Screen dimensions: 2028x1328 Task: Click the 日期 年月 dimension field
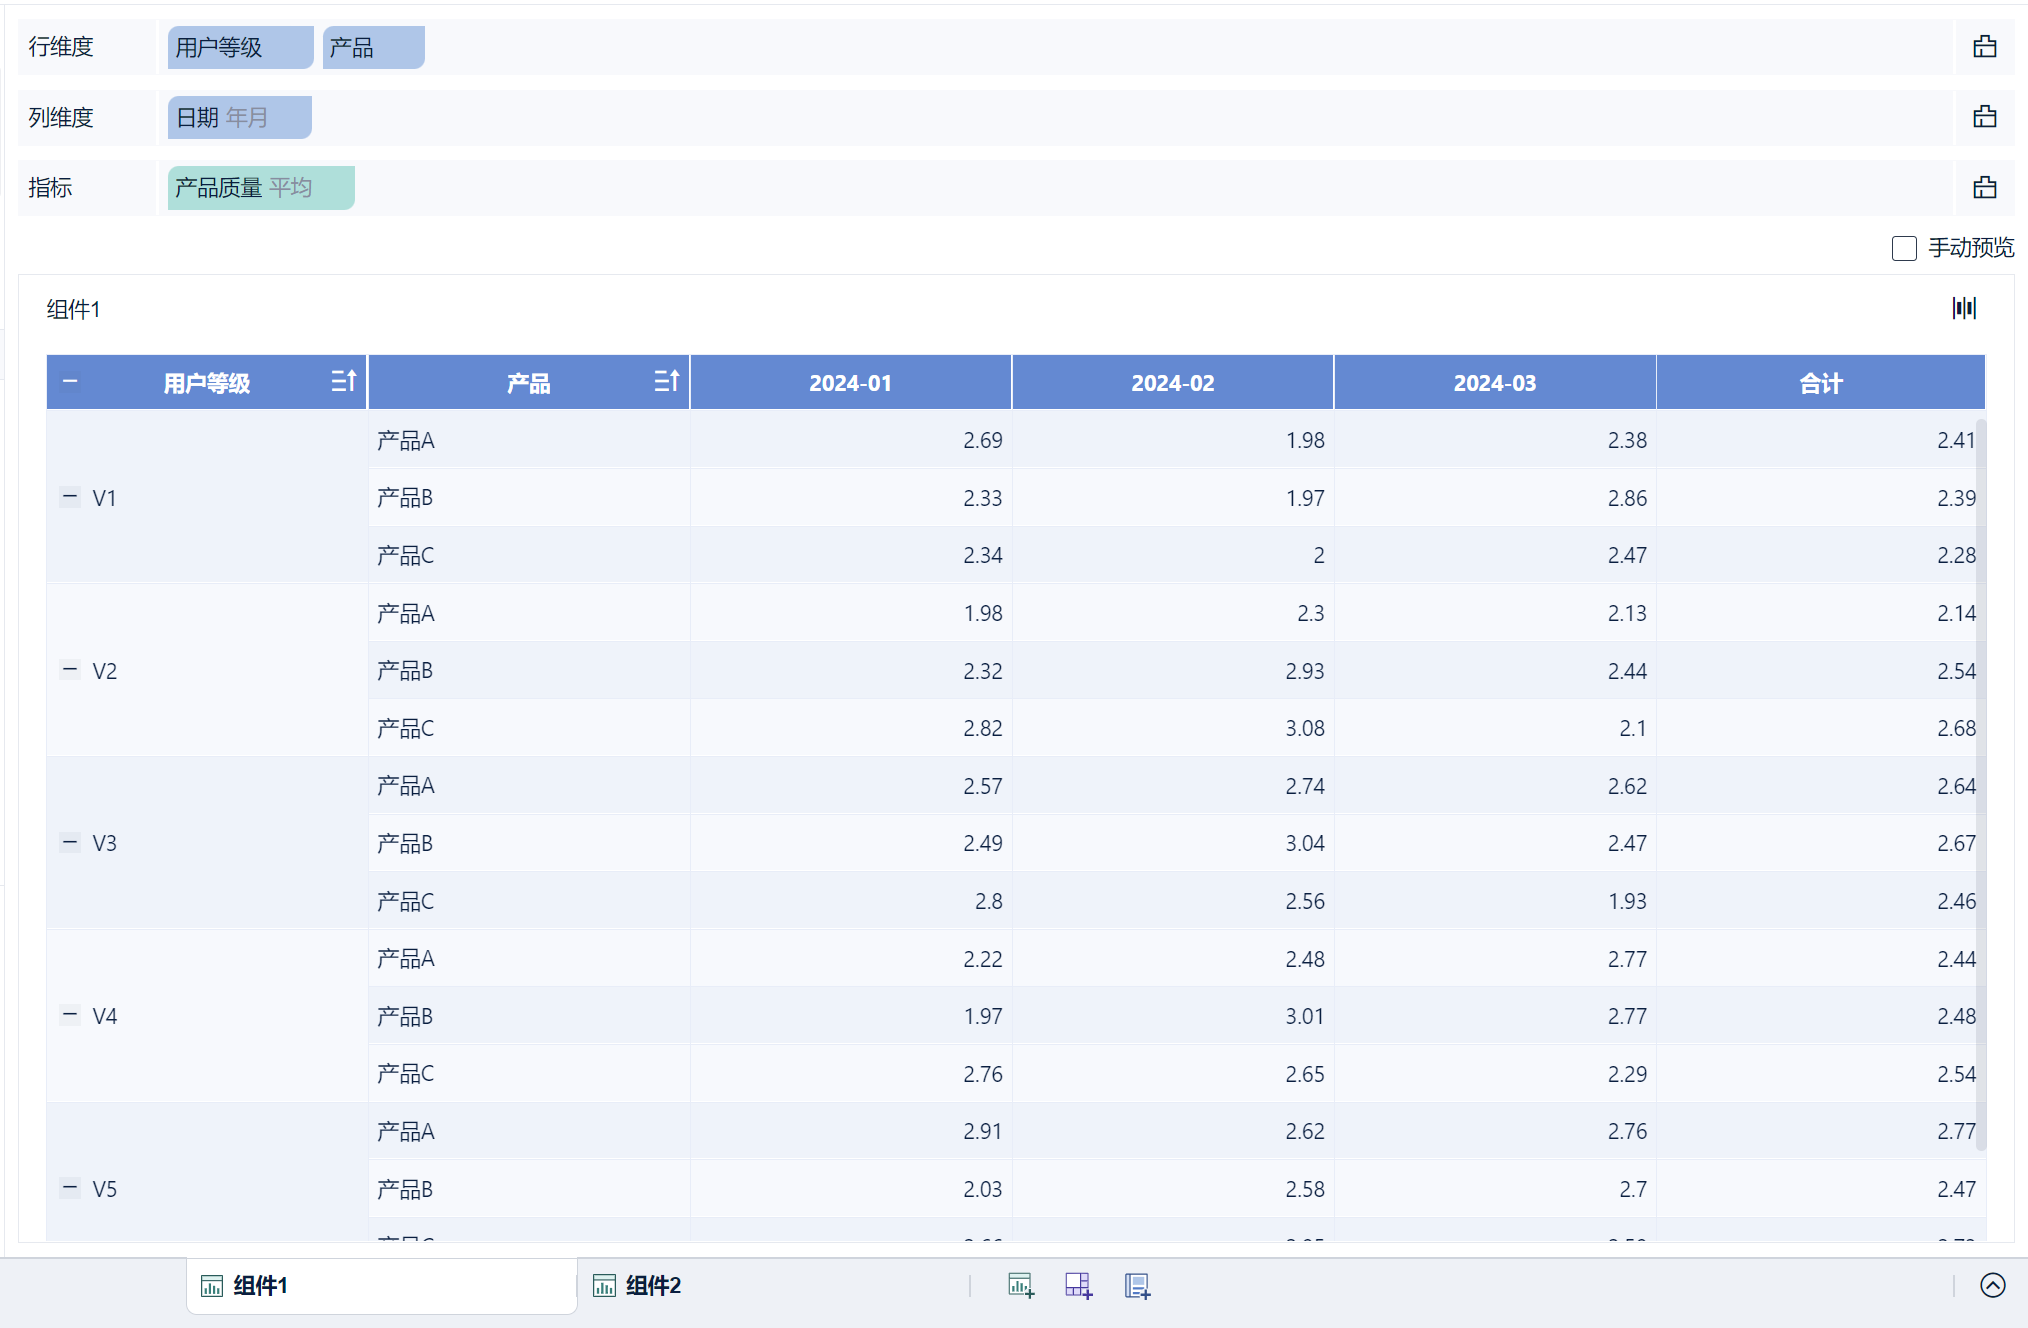pyautogui.click(x=239, y=117)
